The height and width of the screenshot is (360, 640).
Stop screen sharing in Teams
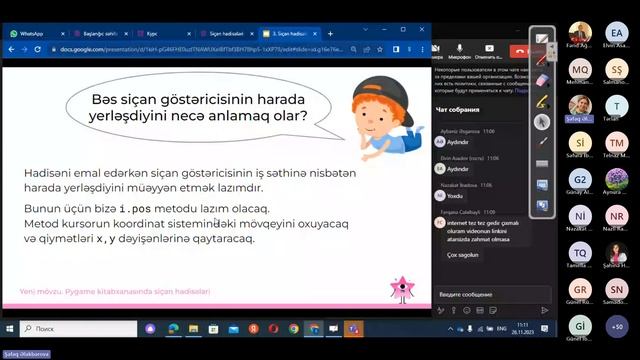pos(489,51)
